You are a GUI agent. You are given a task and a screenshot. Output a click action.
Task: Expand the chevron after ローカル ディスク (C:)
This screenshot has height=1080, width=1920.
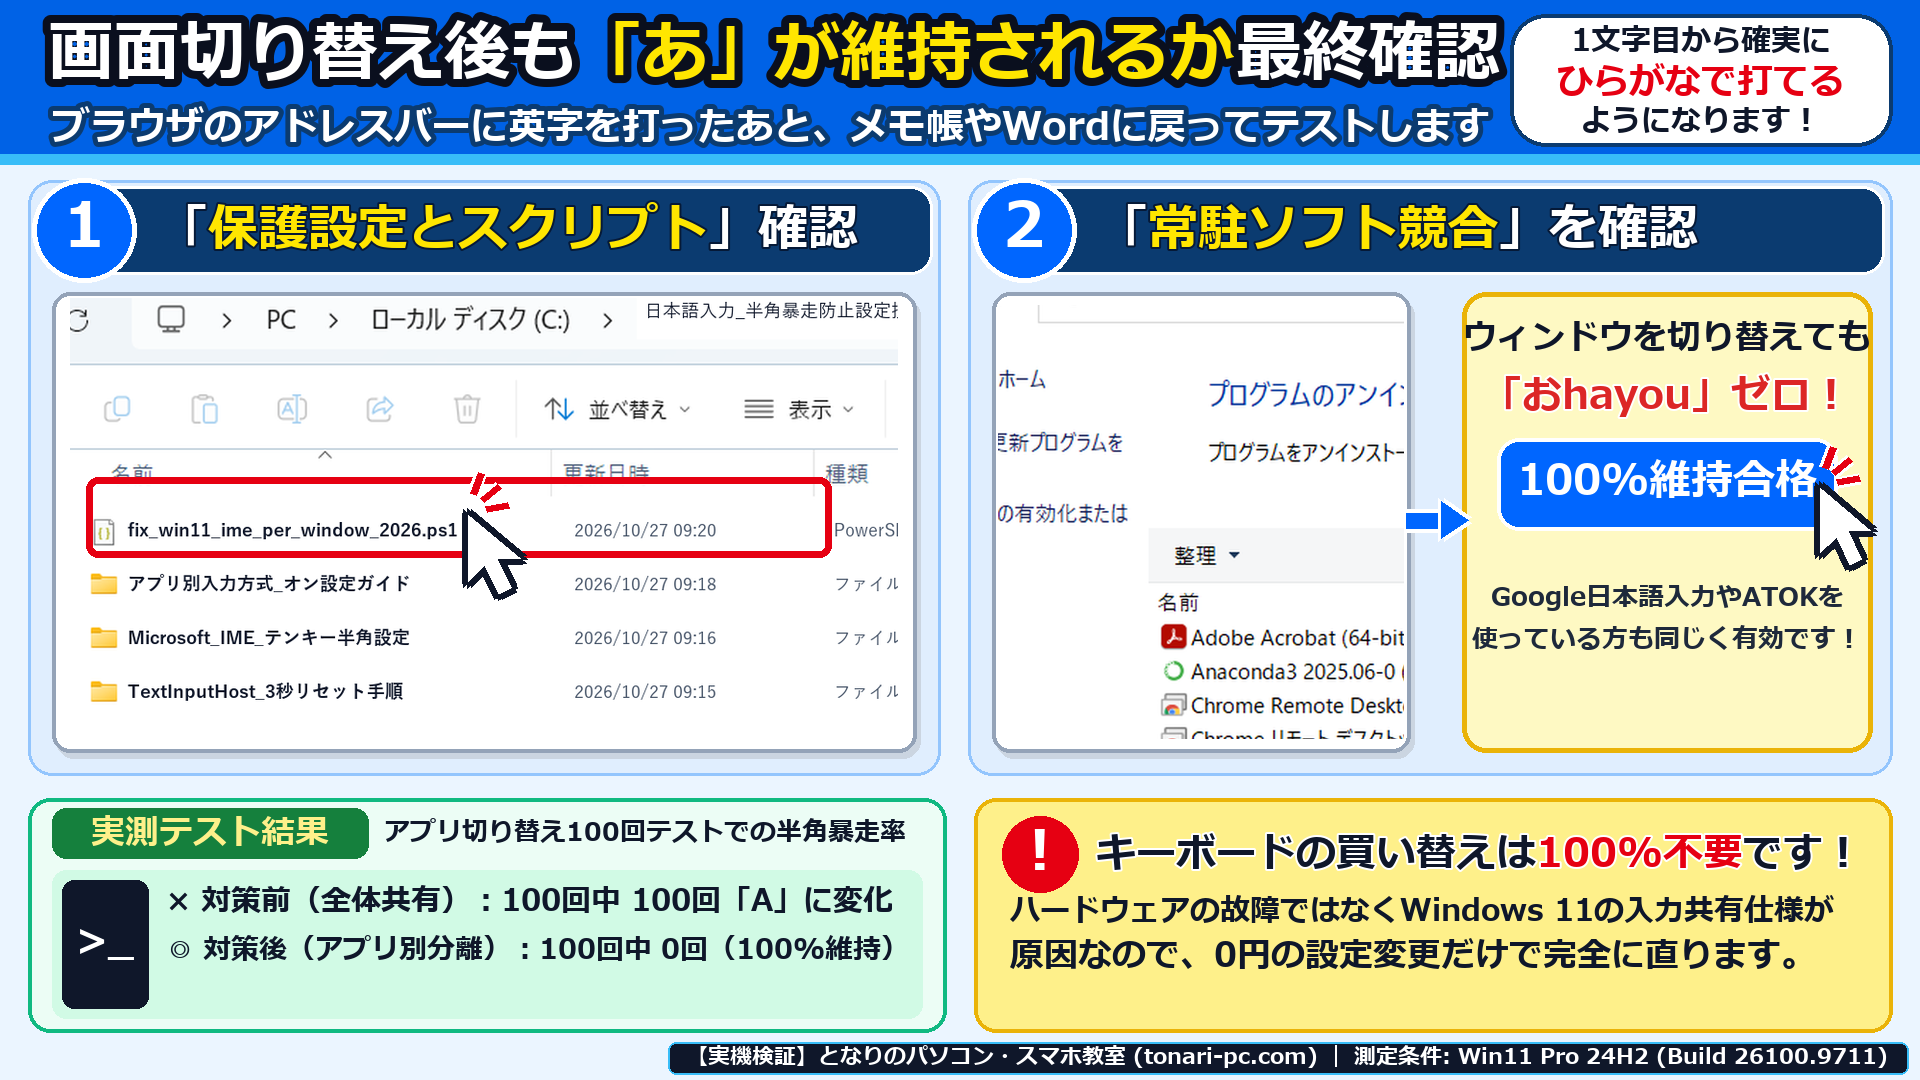[x=607, y=320]
